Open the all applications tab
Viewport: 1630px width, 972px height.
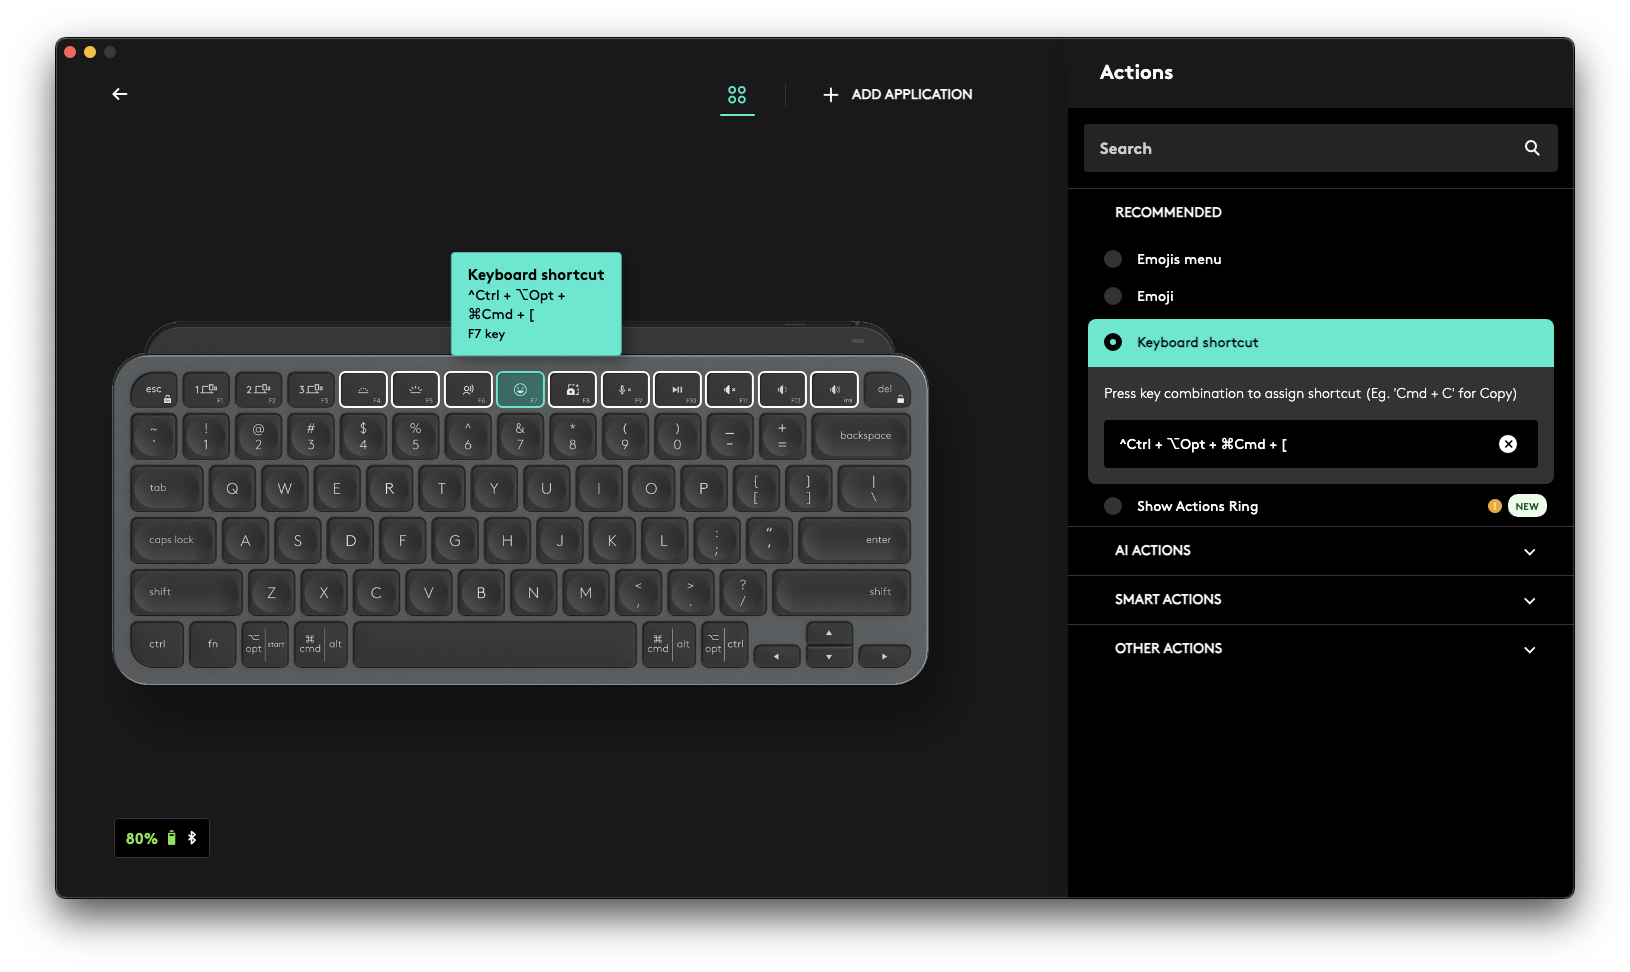[737, 95]
